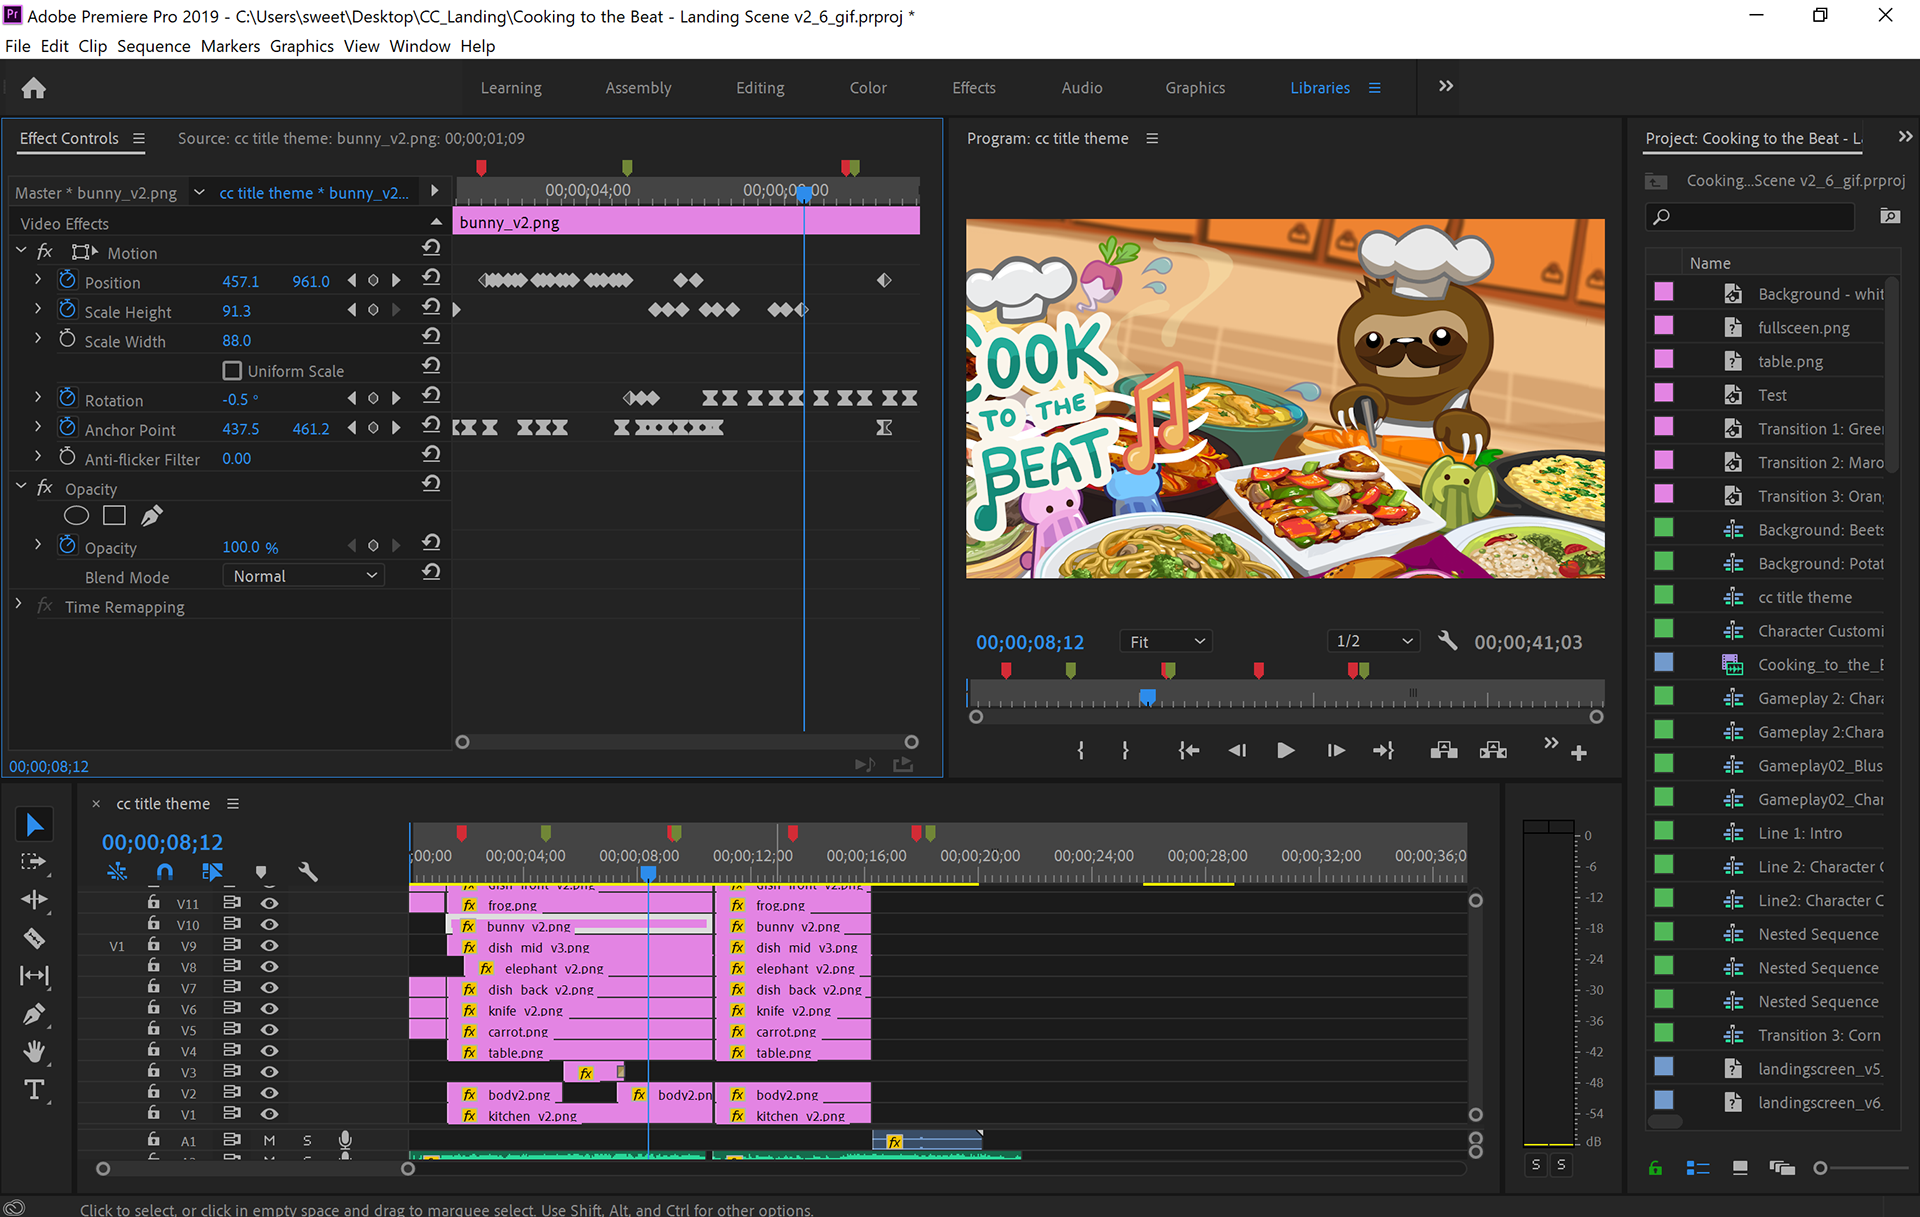
Task: Open playback resolution 1/2 dropdown
Action: [1375, 641]
